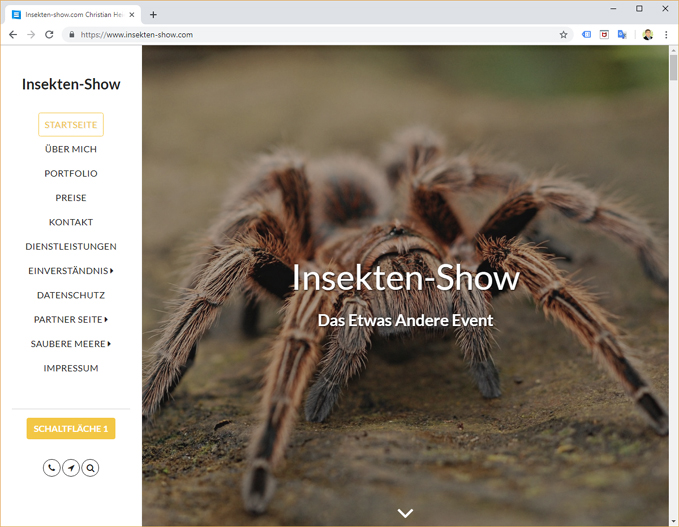Click the address bar URL field
The width and height of the screenshot is (679, 527).
pyautogui.click(x=318, y=35)
